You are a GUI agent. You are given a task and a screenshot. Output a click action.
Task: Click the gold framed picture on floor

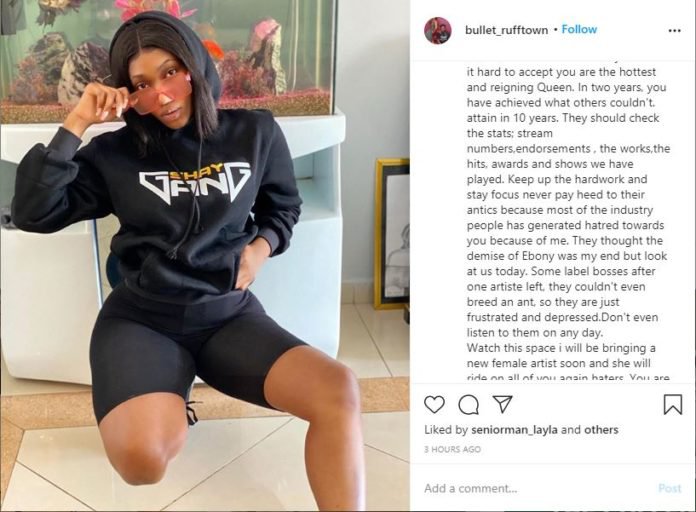[392, 234]
